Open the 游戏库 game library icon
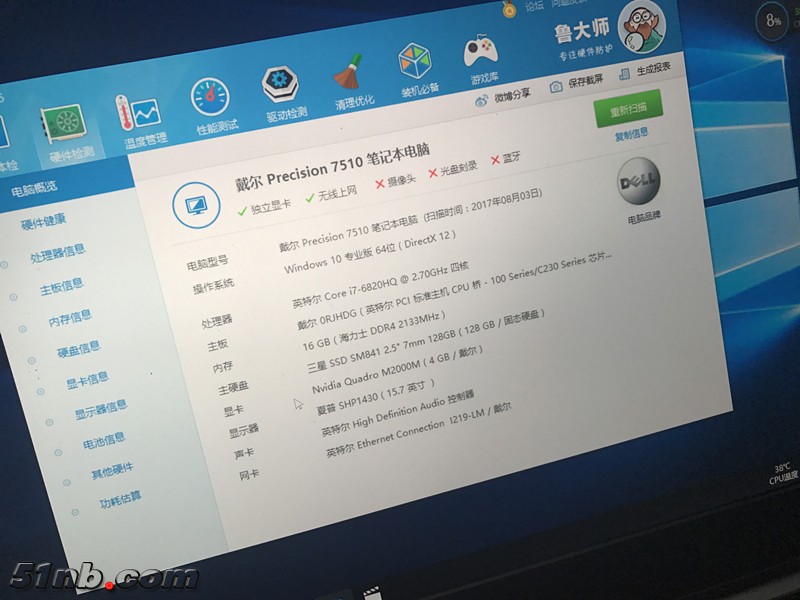 481,57
